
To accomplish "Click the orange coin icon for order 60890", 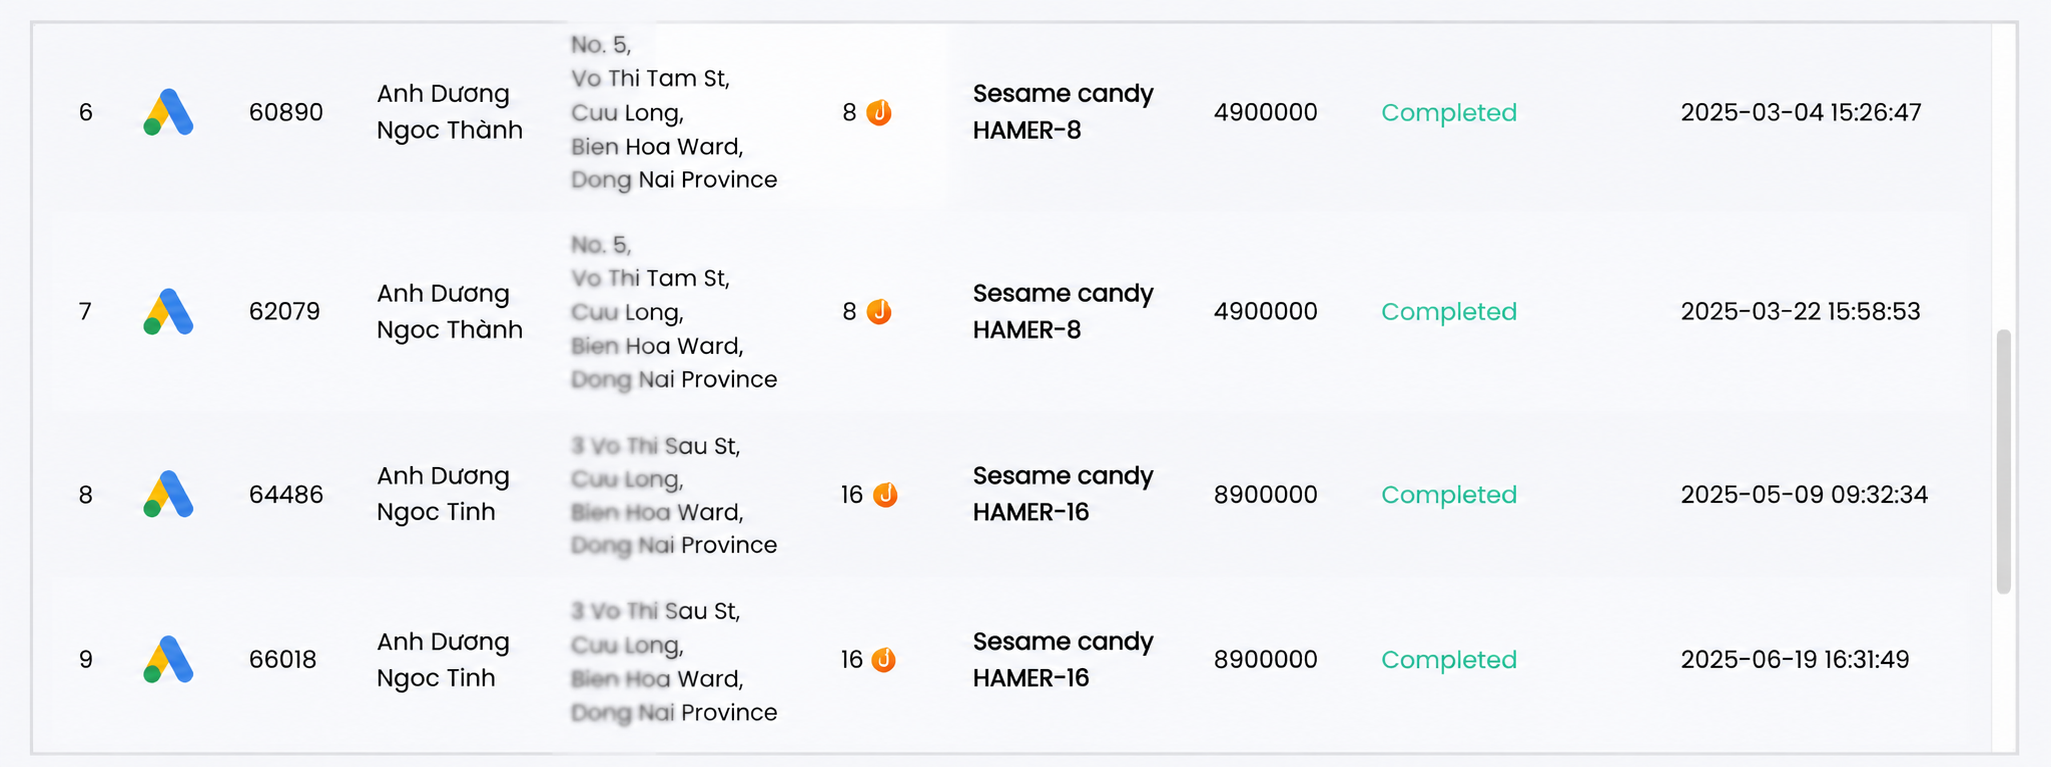I will pos(879,112).
